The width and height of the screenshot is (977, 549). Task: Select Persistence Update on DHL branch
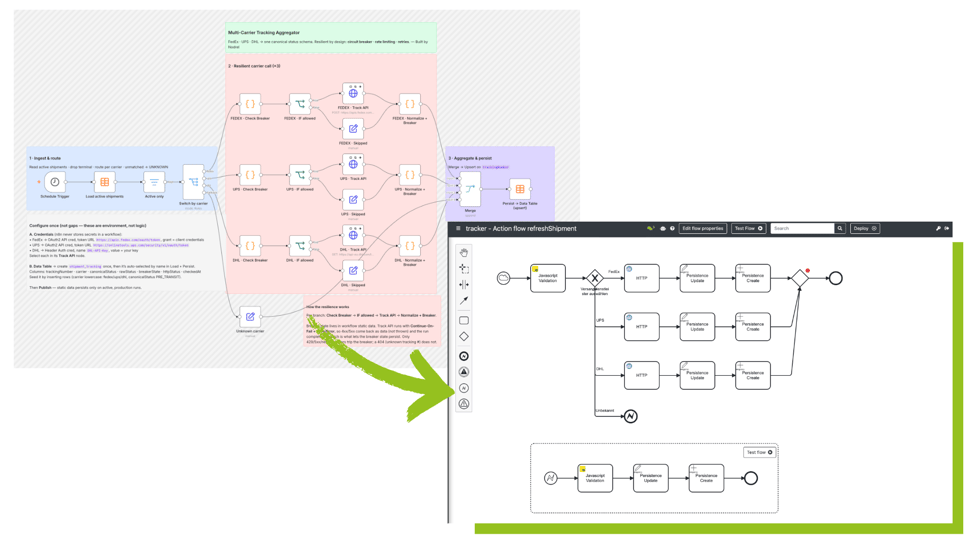click(x=697, y=375)
